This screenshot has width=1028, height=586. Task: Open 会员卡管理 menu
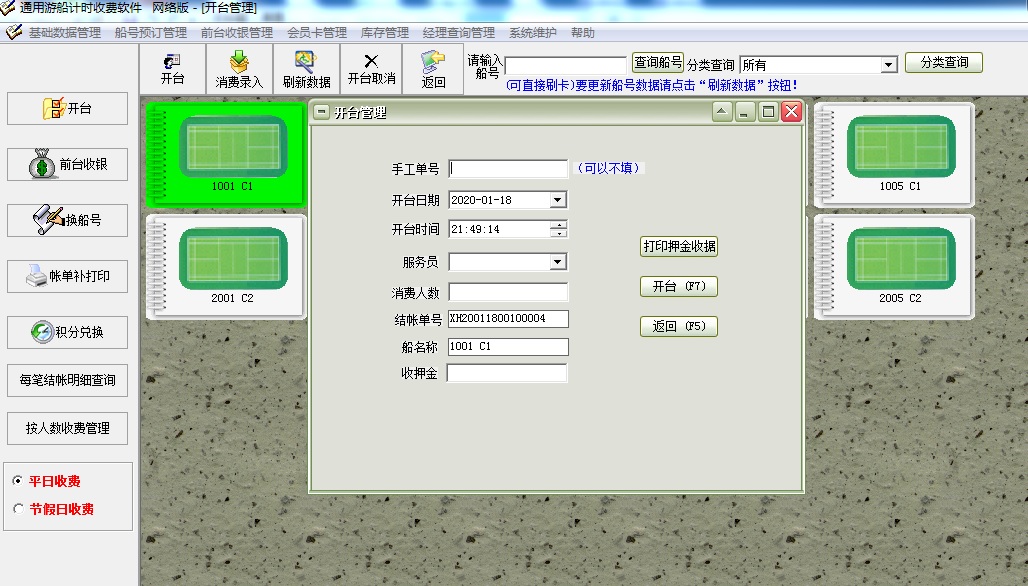click(x=317, y=33)
